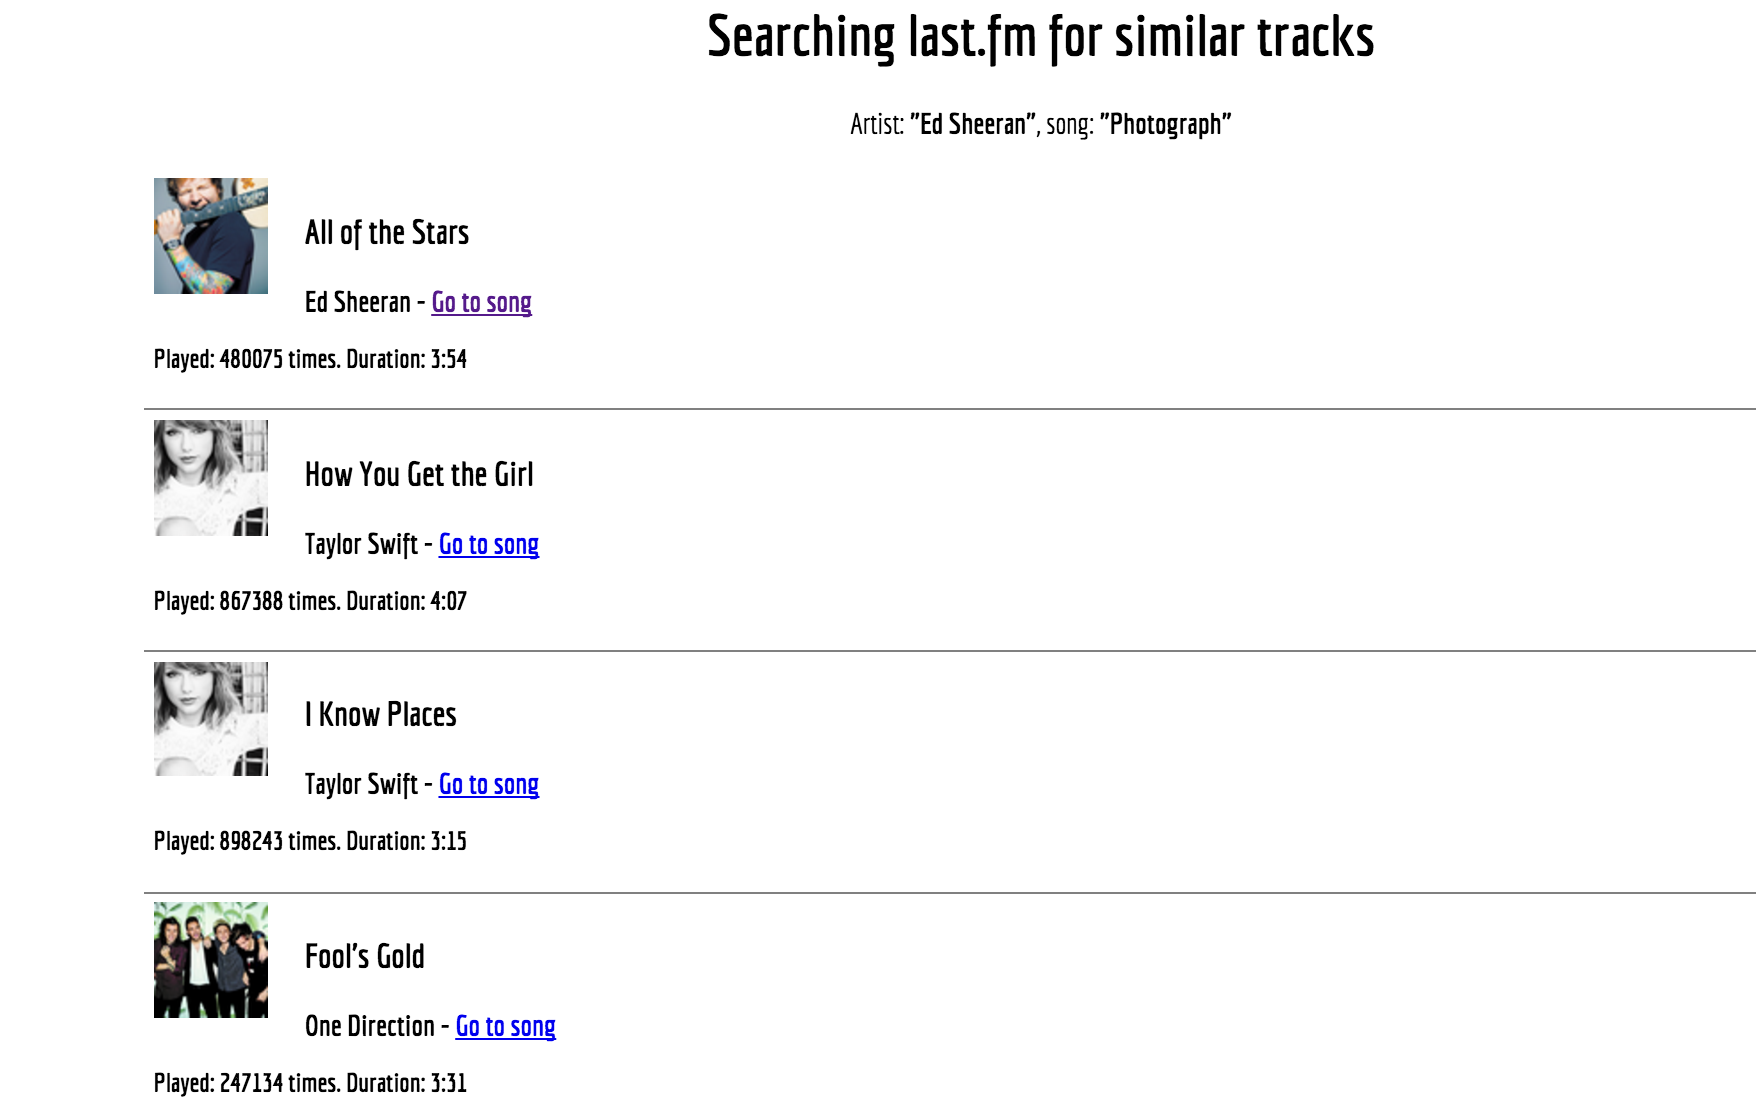Open the Go to song link for I Know Places
Screen dimensions: 1756x1118
click(x=489, y=784)
